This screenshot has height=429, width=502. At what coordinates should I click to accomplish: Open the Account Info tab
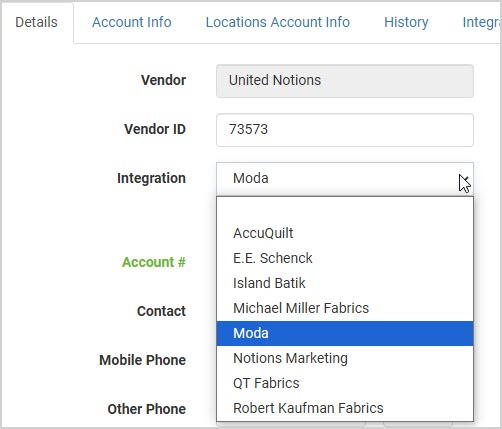tap(132, 22)
